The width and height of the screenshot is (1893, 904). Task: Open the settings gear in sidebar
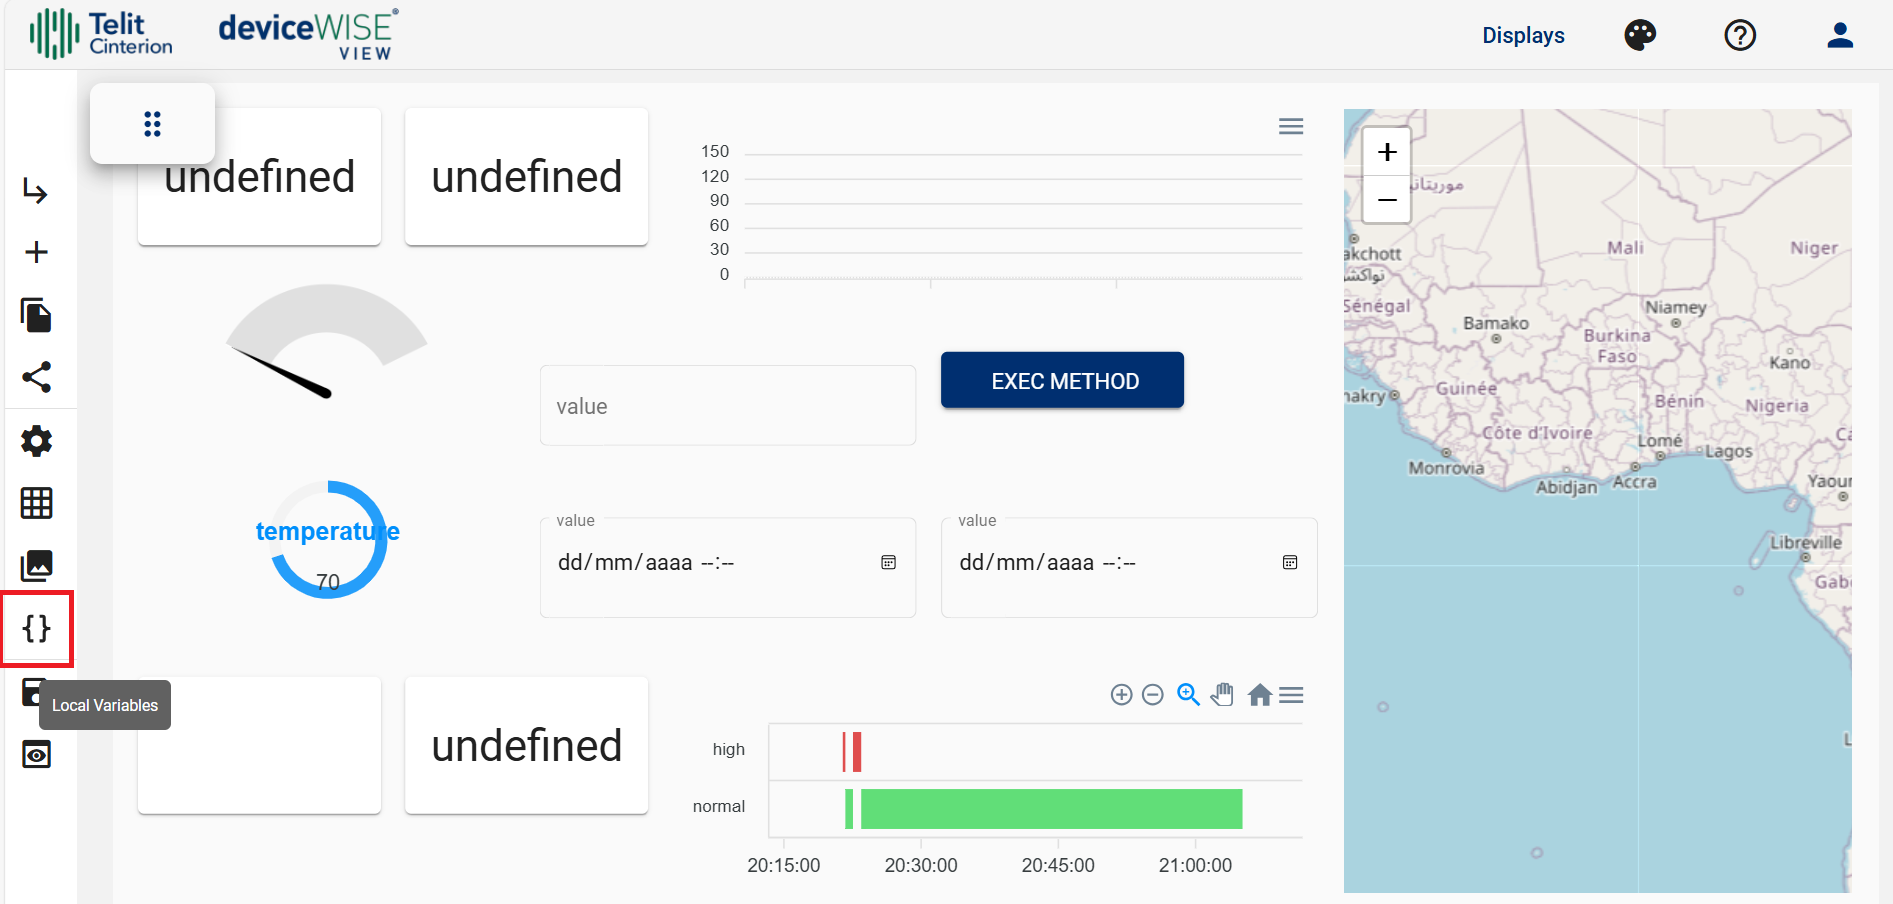tap(37, 441)
